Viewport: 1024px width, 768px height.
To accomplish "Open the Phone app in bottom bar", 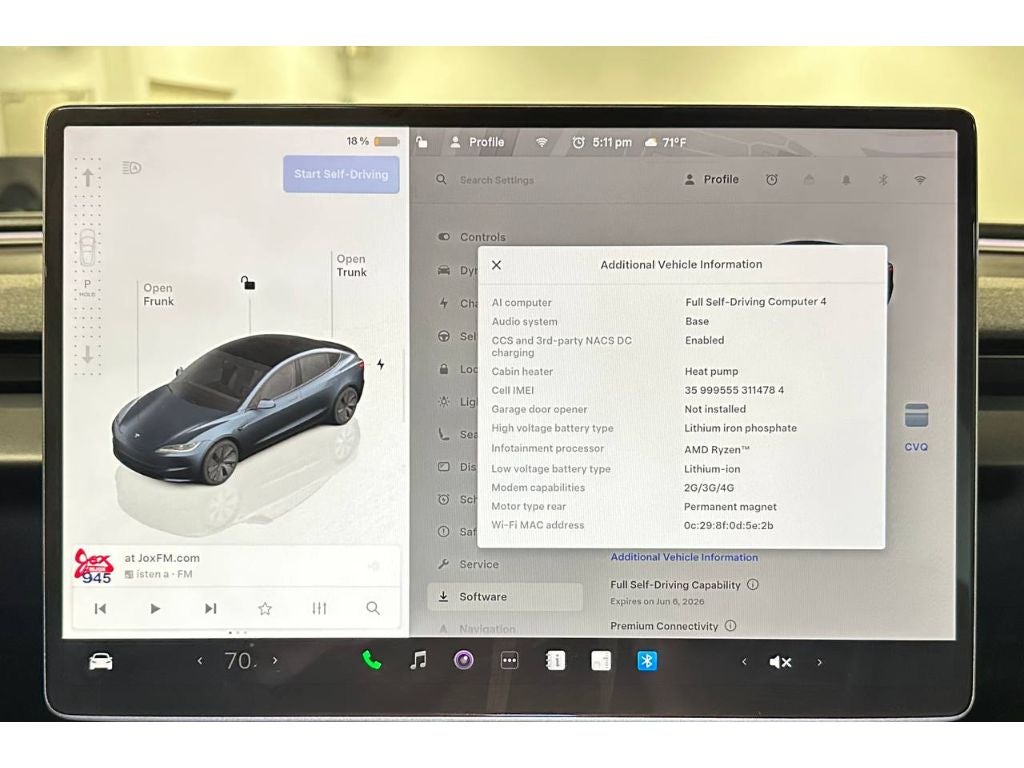I will [x=372, y=660].
